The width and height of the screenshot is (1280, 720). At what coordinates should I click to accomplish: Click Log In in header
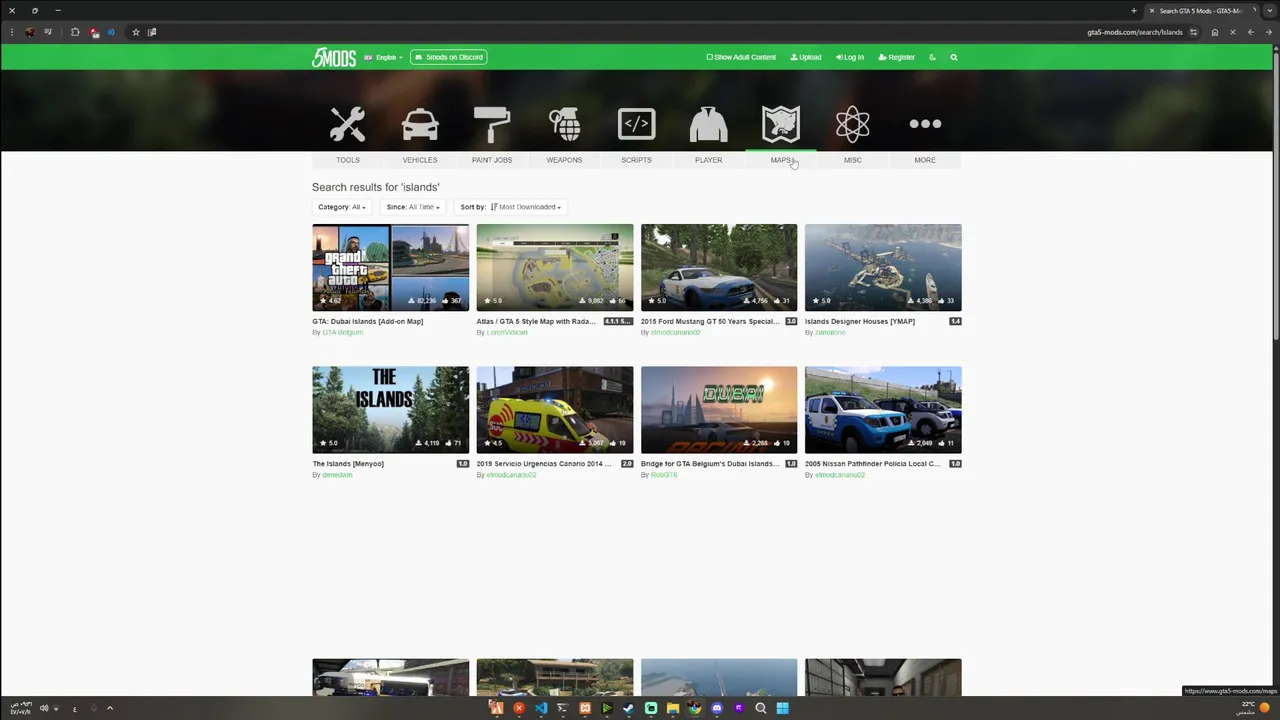[x=850, y=57]
